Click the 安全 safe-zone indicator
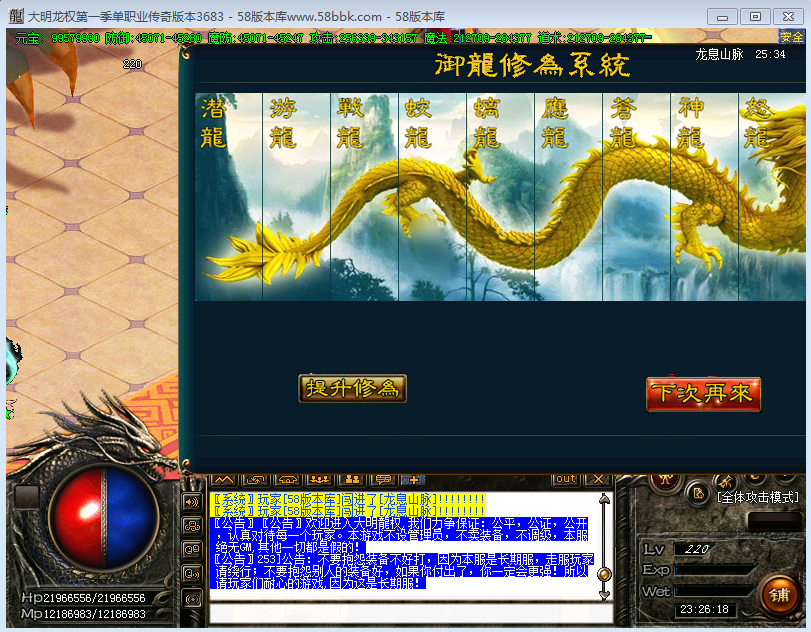Image resolution: width=811 pixels, height=632 pixels. 791,37
